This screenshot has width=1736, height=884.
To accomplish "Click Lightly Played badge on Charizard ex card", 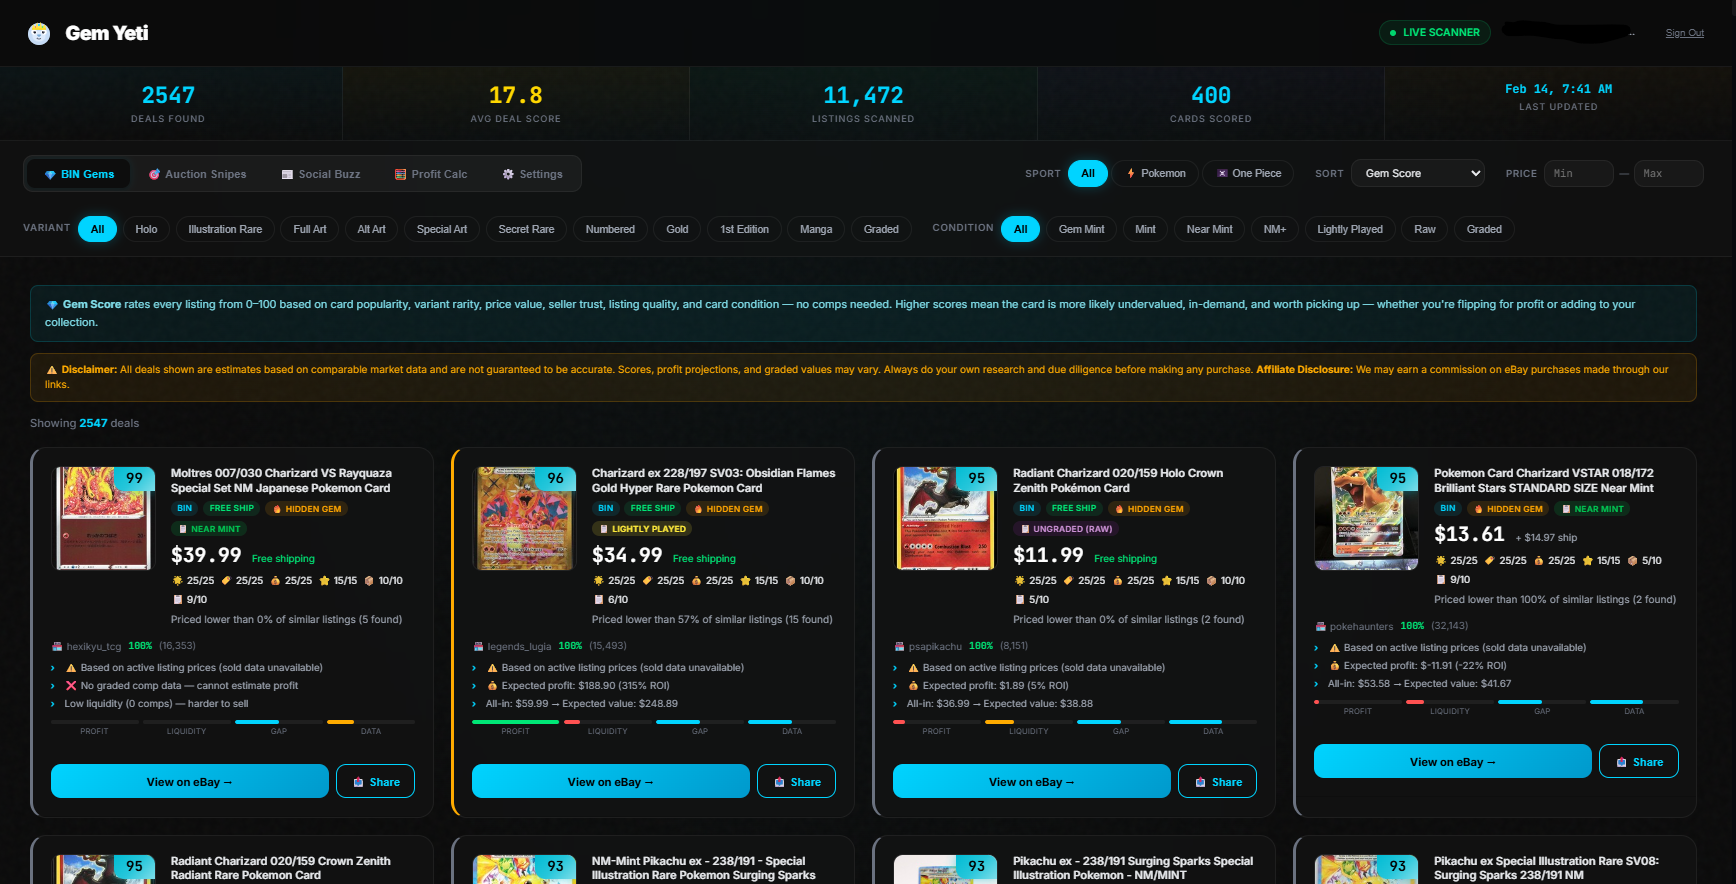I will pyautogui.click(x=641, y=528).
